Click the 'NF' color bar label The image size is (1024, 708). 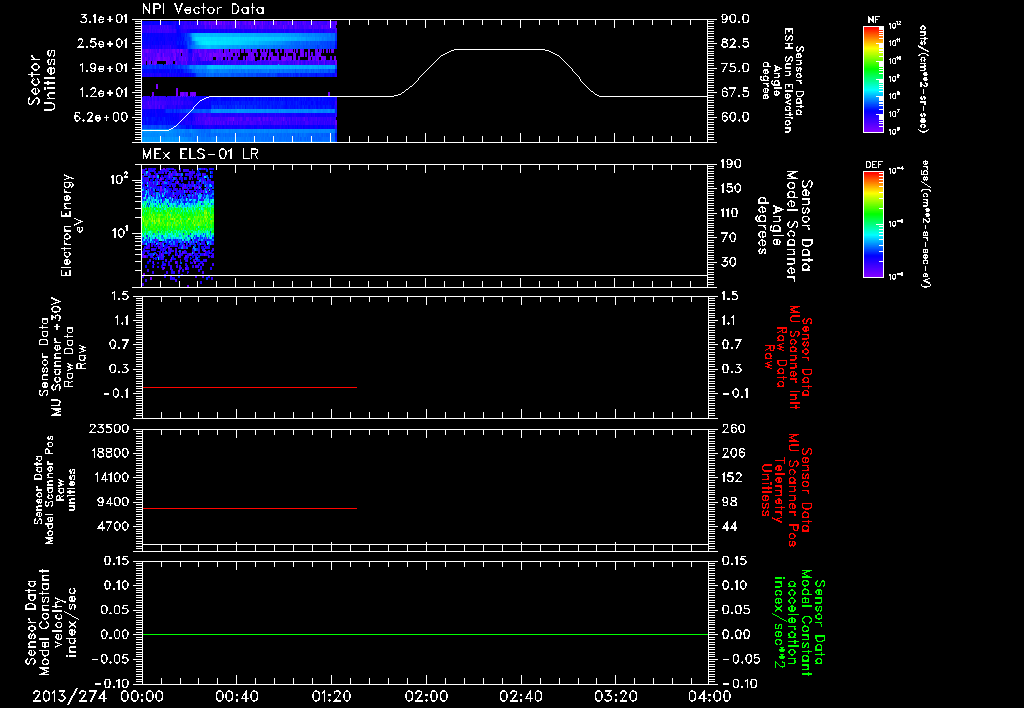[x=873, y=20]
